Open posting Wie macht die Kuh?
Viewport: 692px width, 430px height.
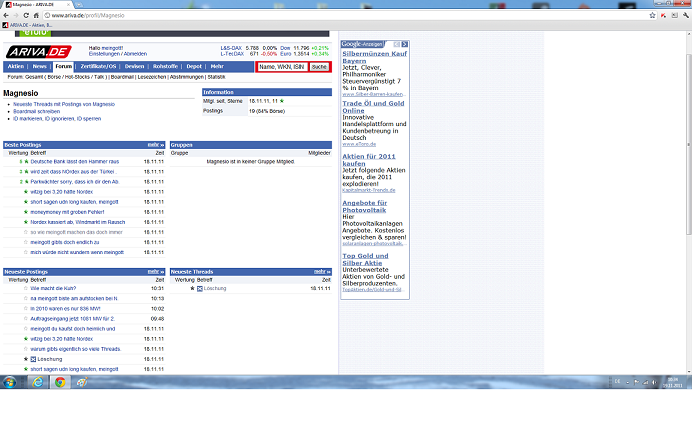[x=53, y=288]
